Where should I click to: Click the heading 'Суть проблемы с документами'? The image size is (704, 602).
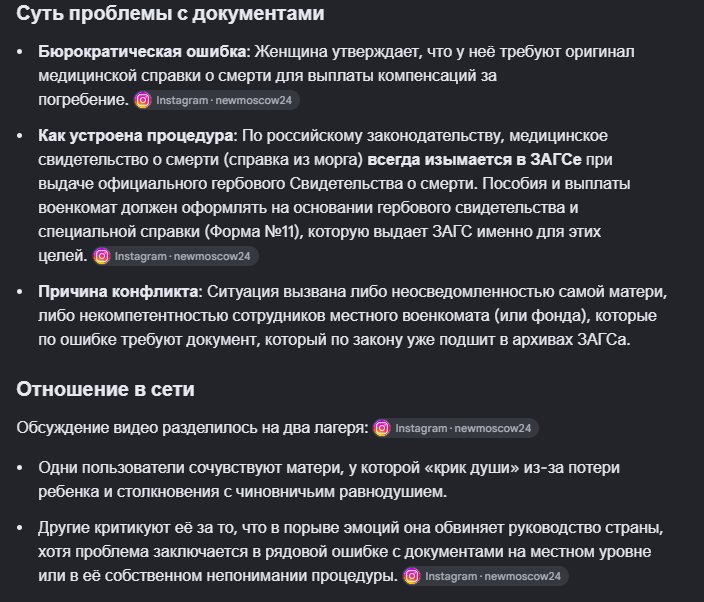pos(170,13)
